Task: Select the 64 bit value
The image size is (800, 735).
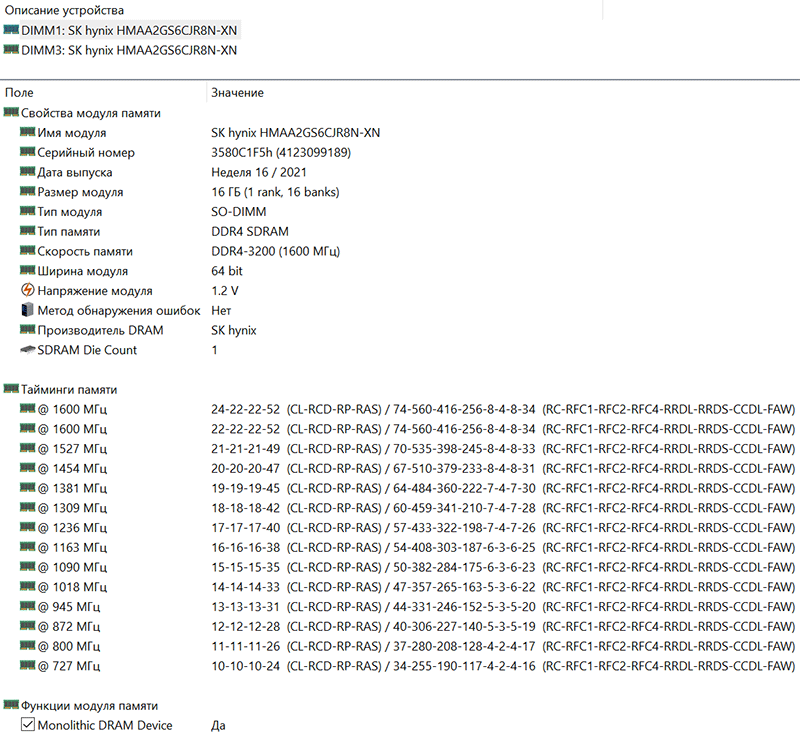Action: pos(227,271)
